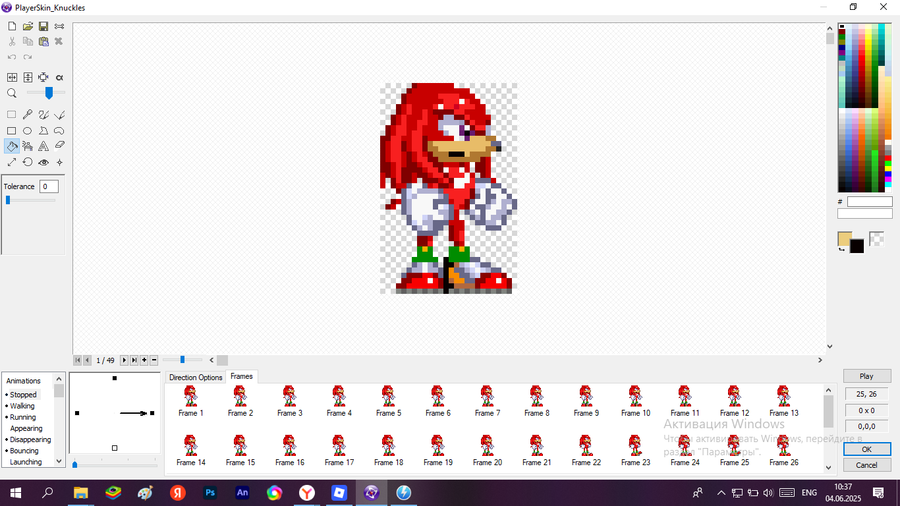Click the Paste clipboard icon
The width and height of the screenshot is (900, 506).
click(43, 42)
